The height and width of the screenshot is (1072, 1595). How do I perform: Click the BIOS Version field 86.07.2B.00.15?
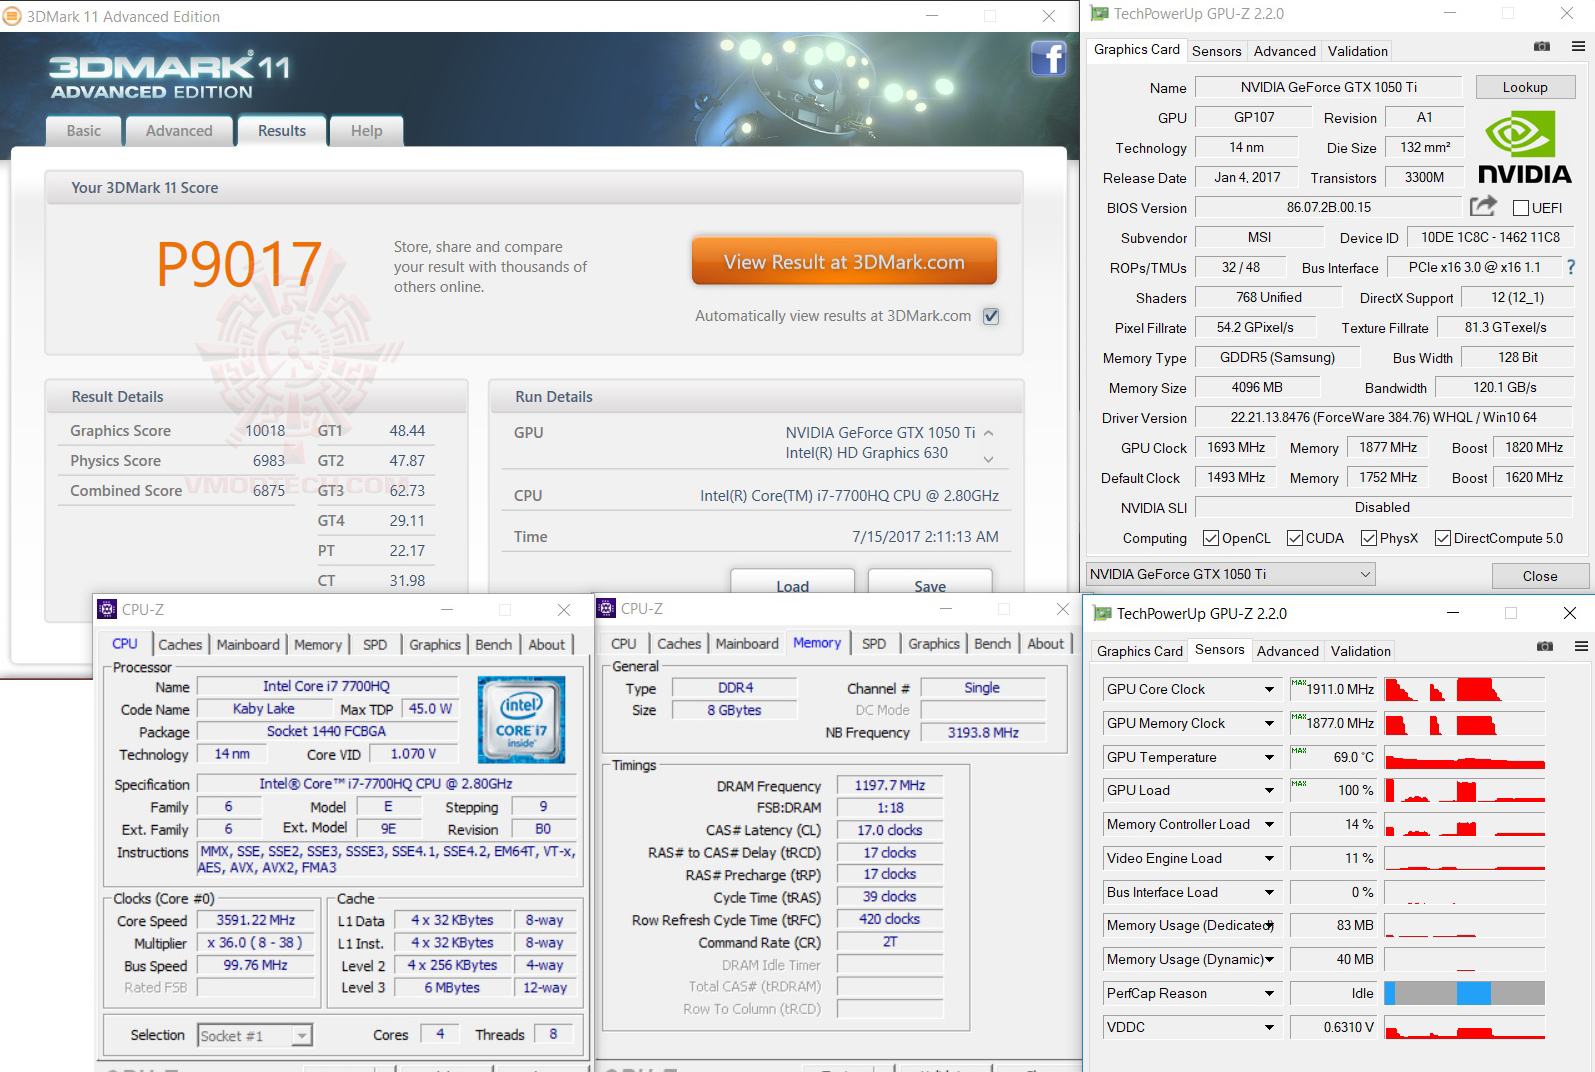1329,207
